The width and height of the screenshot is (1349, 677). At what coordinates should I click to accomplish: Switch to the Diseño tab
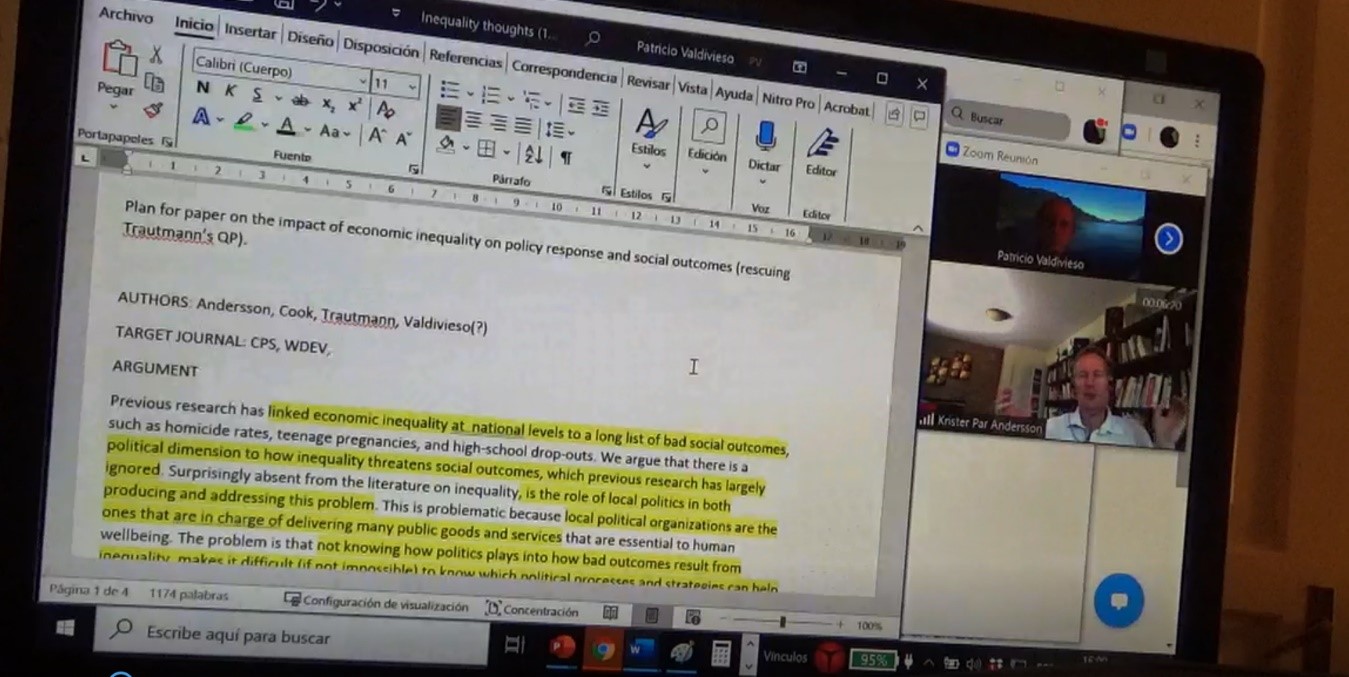pyautogui.click(x=310, y=38)
